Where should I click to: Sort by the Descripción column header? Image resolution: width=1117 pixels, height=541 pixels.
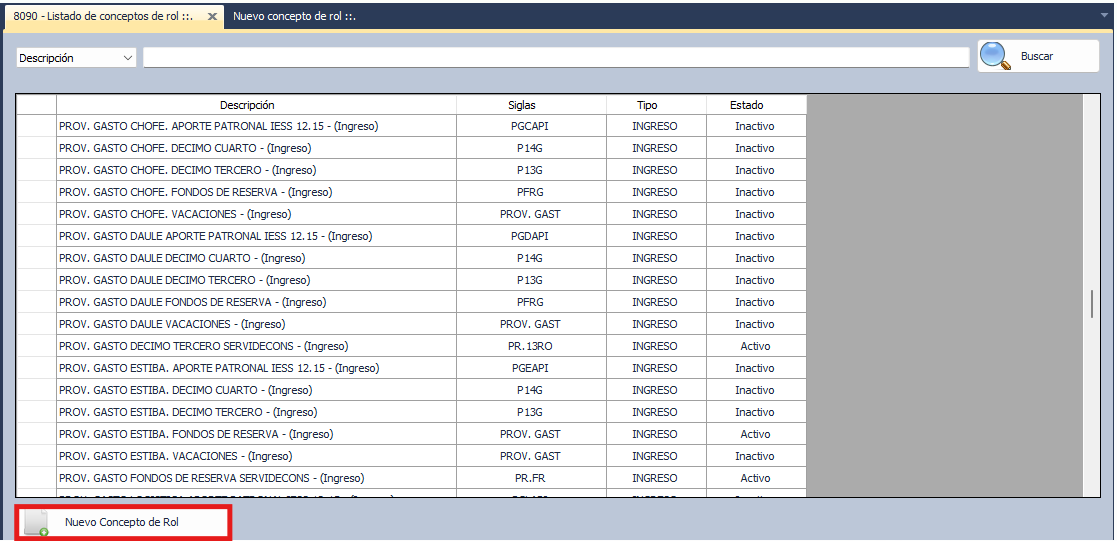point(247,105)
